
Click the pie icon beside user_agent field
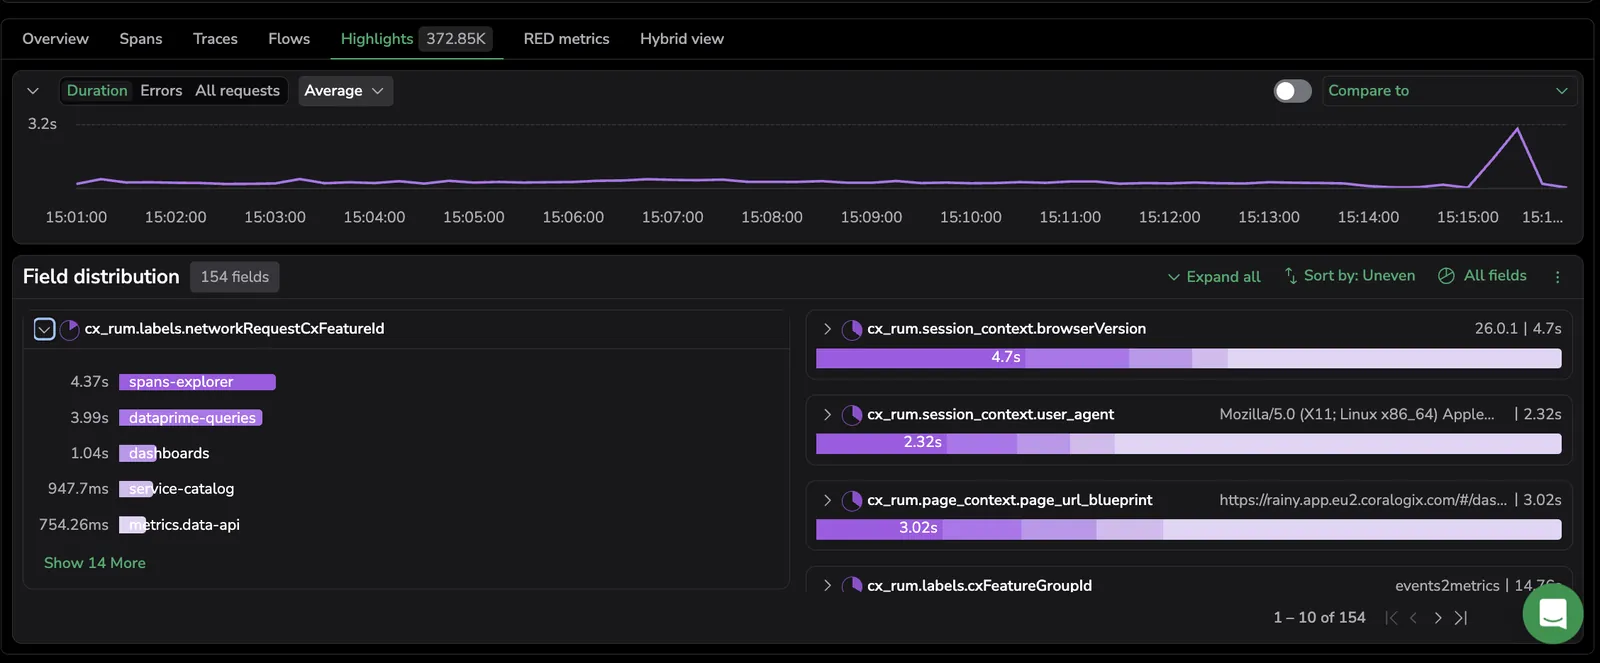pos(852,415)
